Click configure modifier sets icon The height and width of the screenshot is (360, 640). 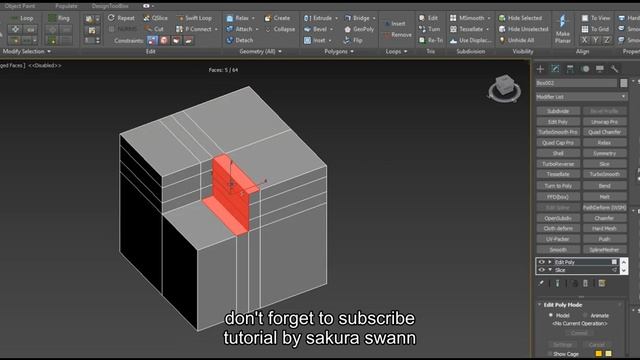click(602, 283)
